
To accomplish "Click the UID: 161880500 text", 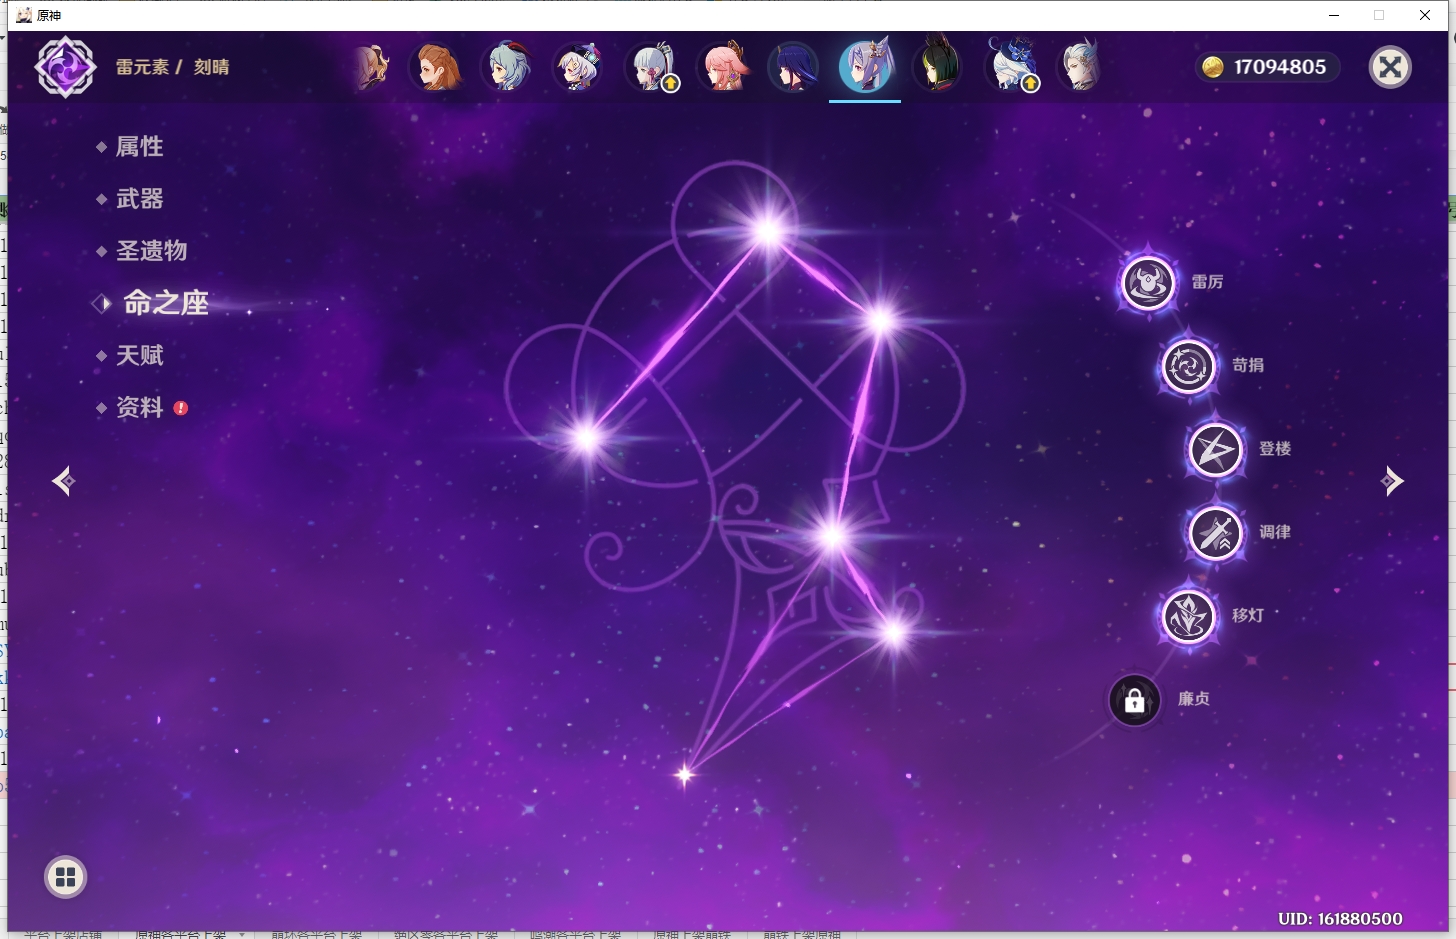I will point(1340,918).
